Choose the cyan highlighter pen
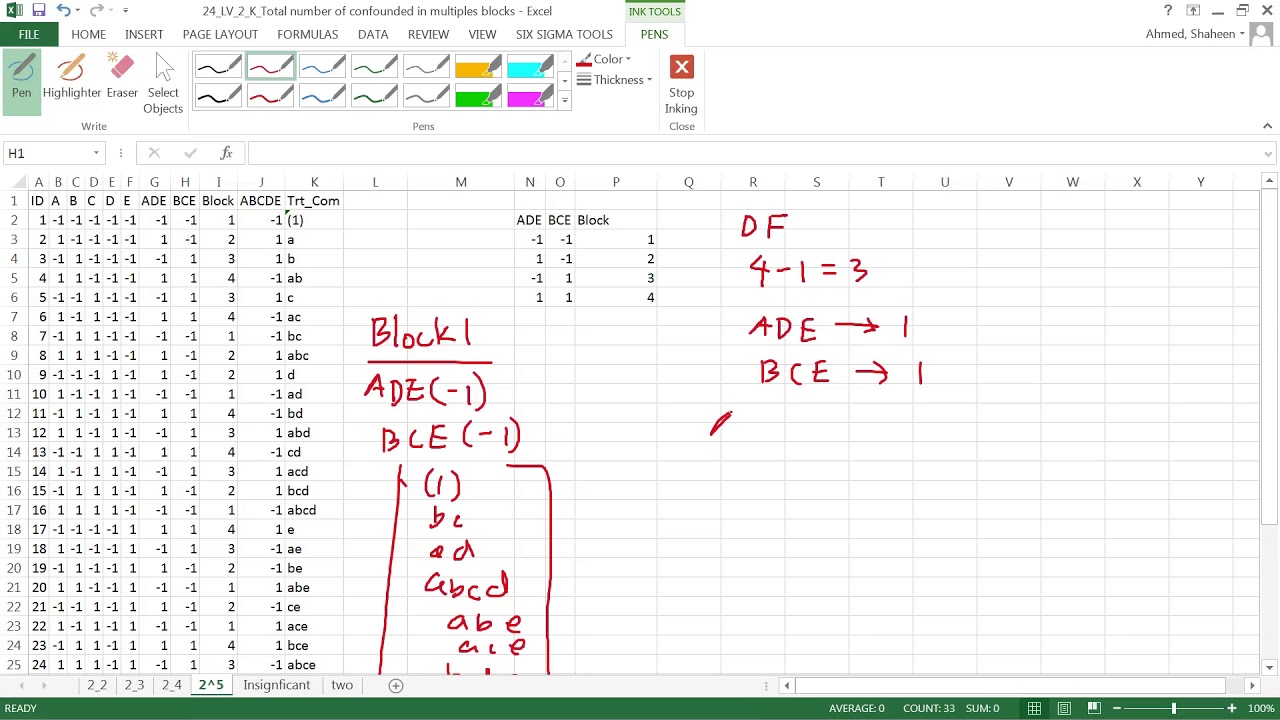Viewport: 1280px width, 720px height. point(531,68)
